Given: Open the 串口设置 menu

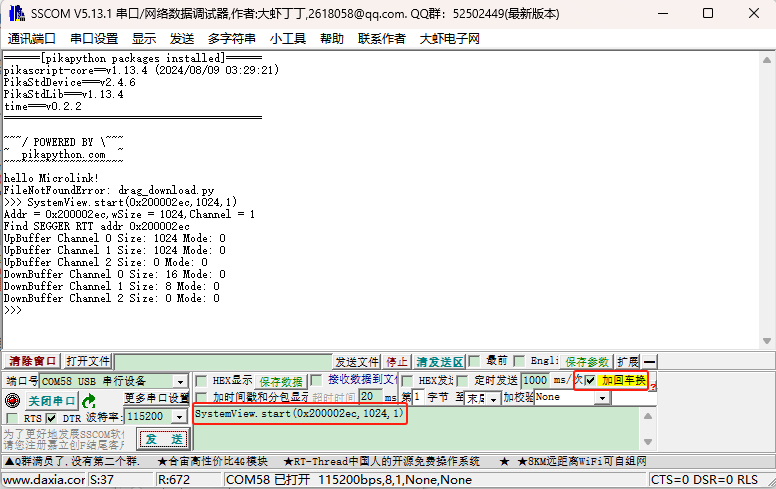Looking at the screenshot, I should [94, 39].
